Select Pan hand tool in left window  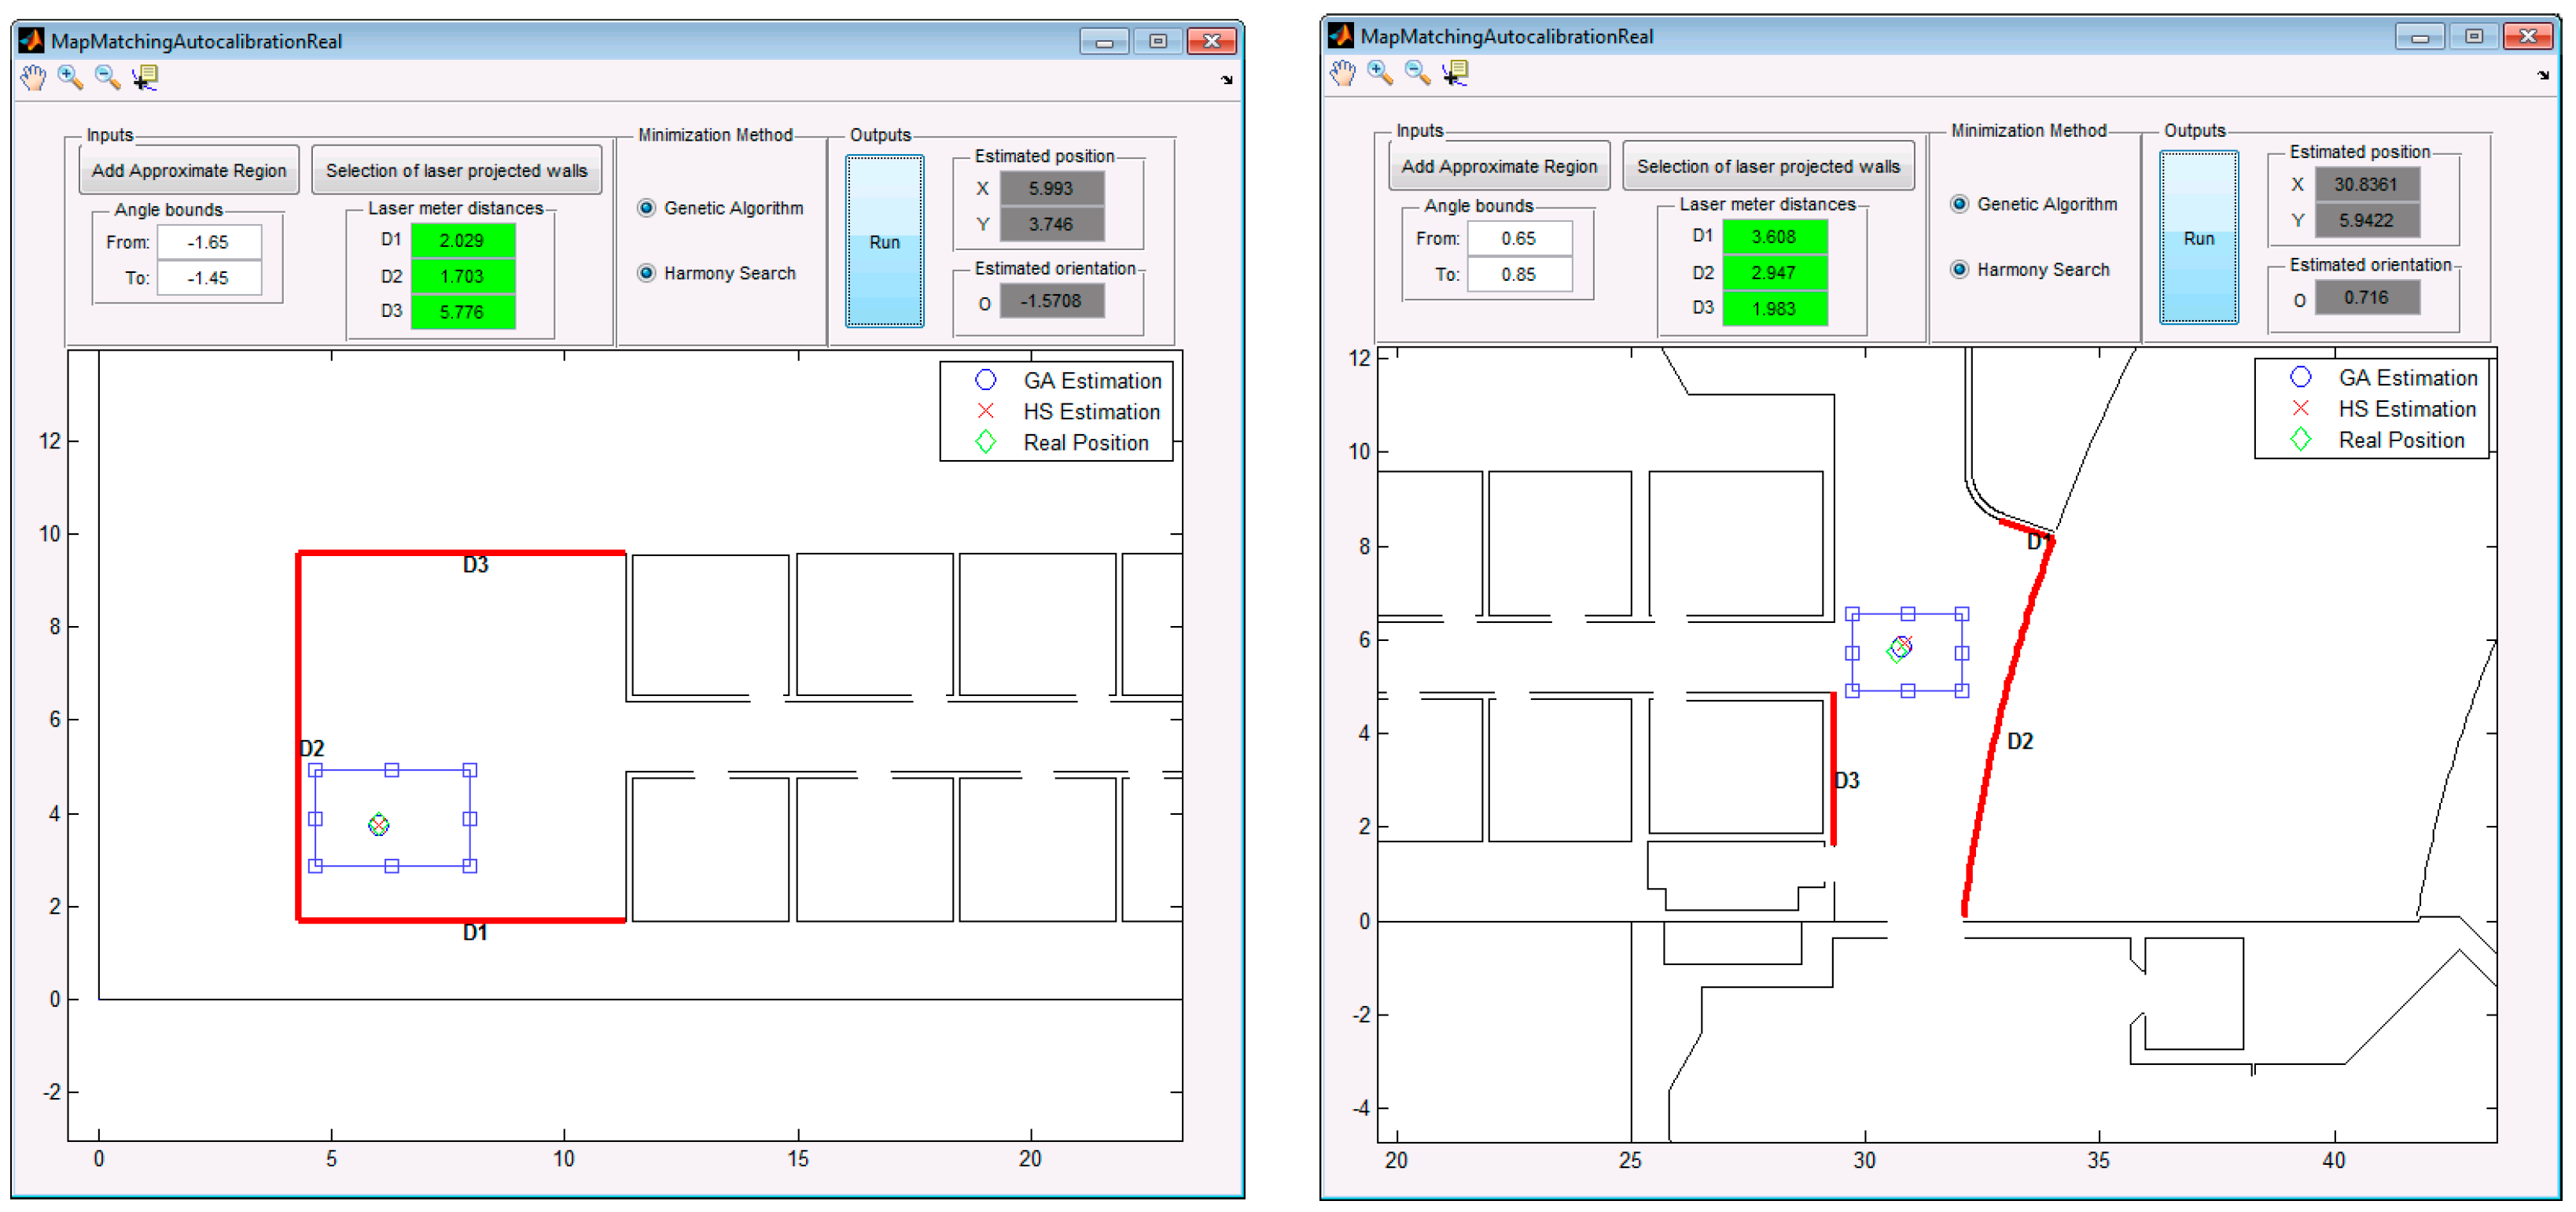point(33,78)
